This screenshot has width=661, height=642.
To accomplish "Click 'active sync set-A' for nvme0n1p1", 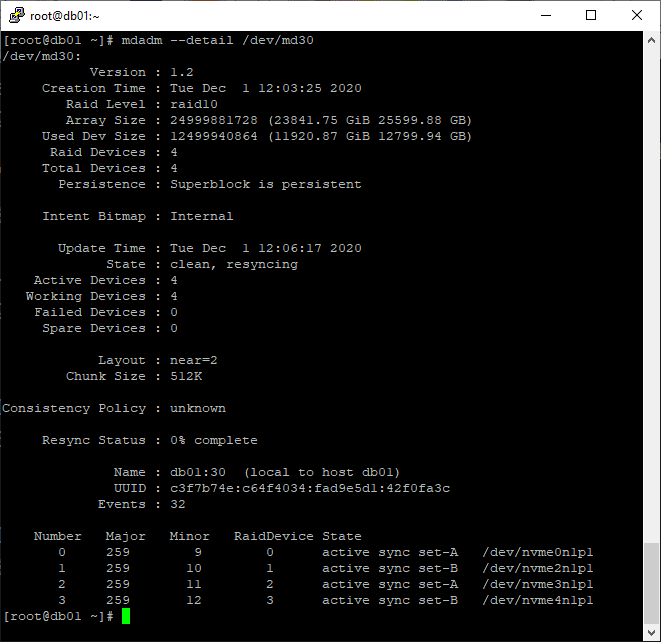I will click(390, 552).
